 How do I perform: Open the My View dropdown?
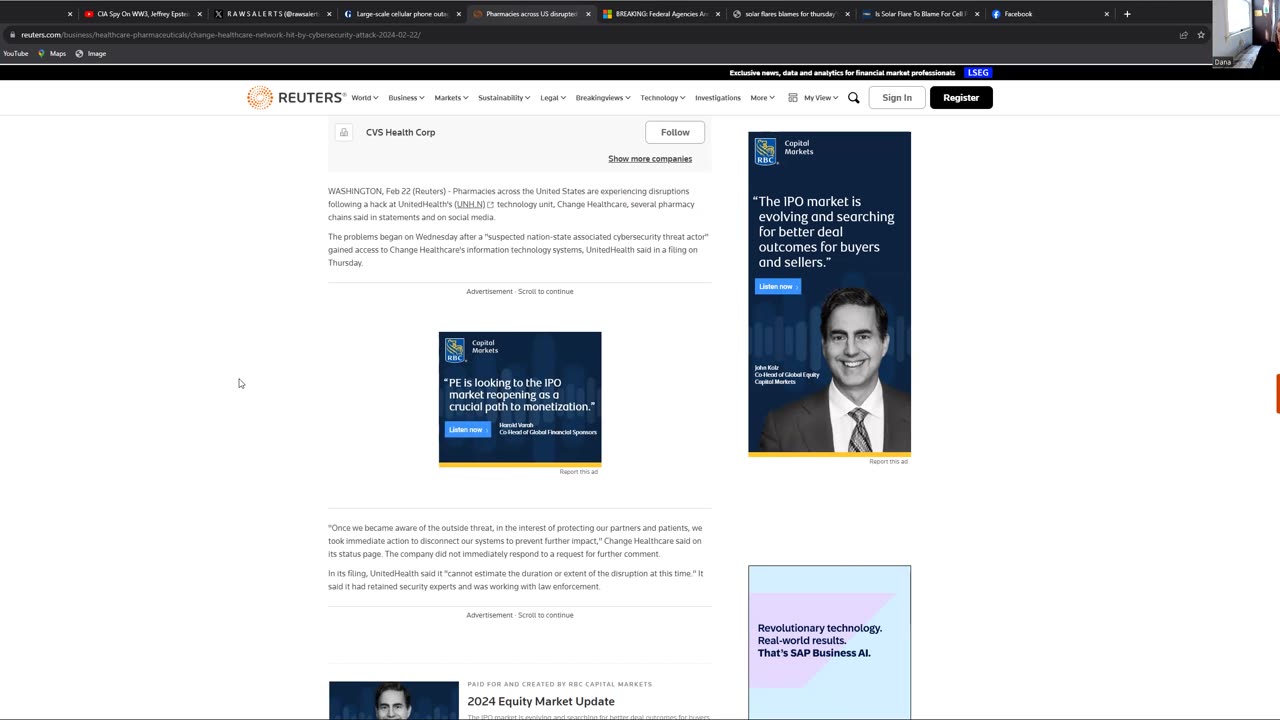click(813, 98)
